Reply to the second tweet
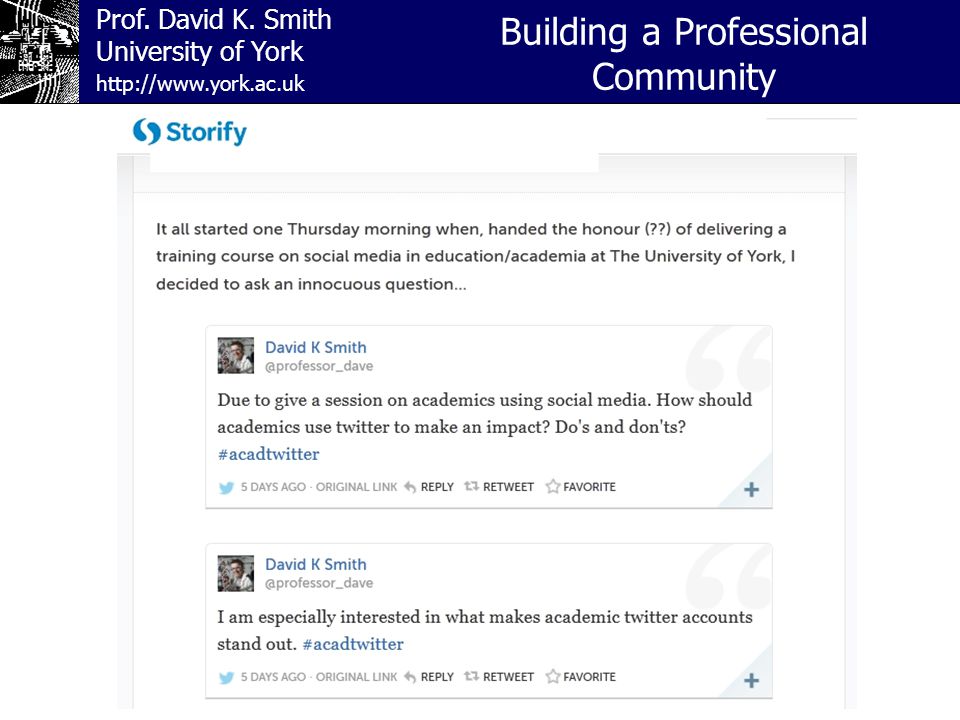 tap(429, 677)
